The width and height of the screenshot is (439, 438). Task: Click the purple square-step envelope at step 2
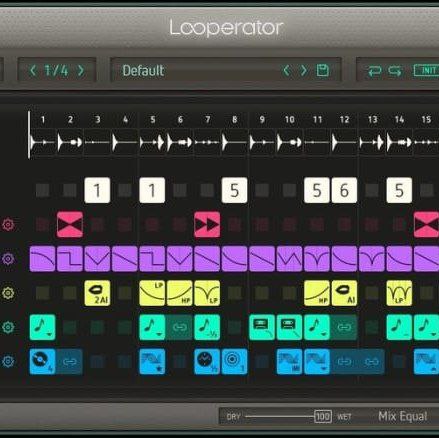70,259
